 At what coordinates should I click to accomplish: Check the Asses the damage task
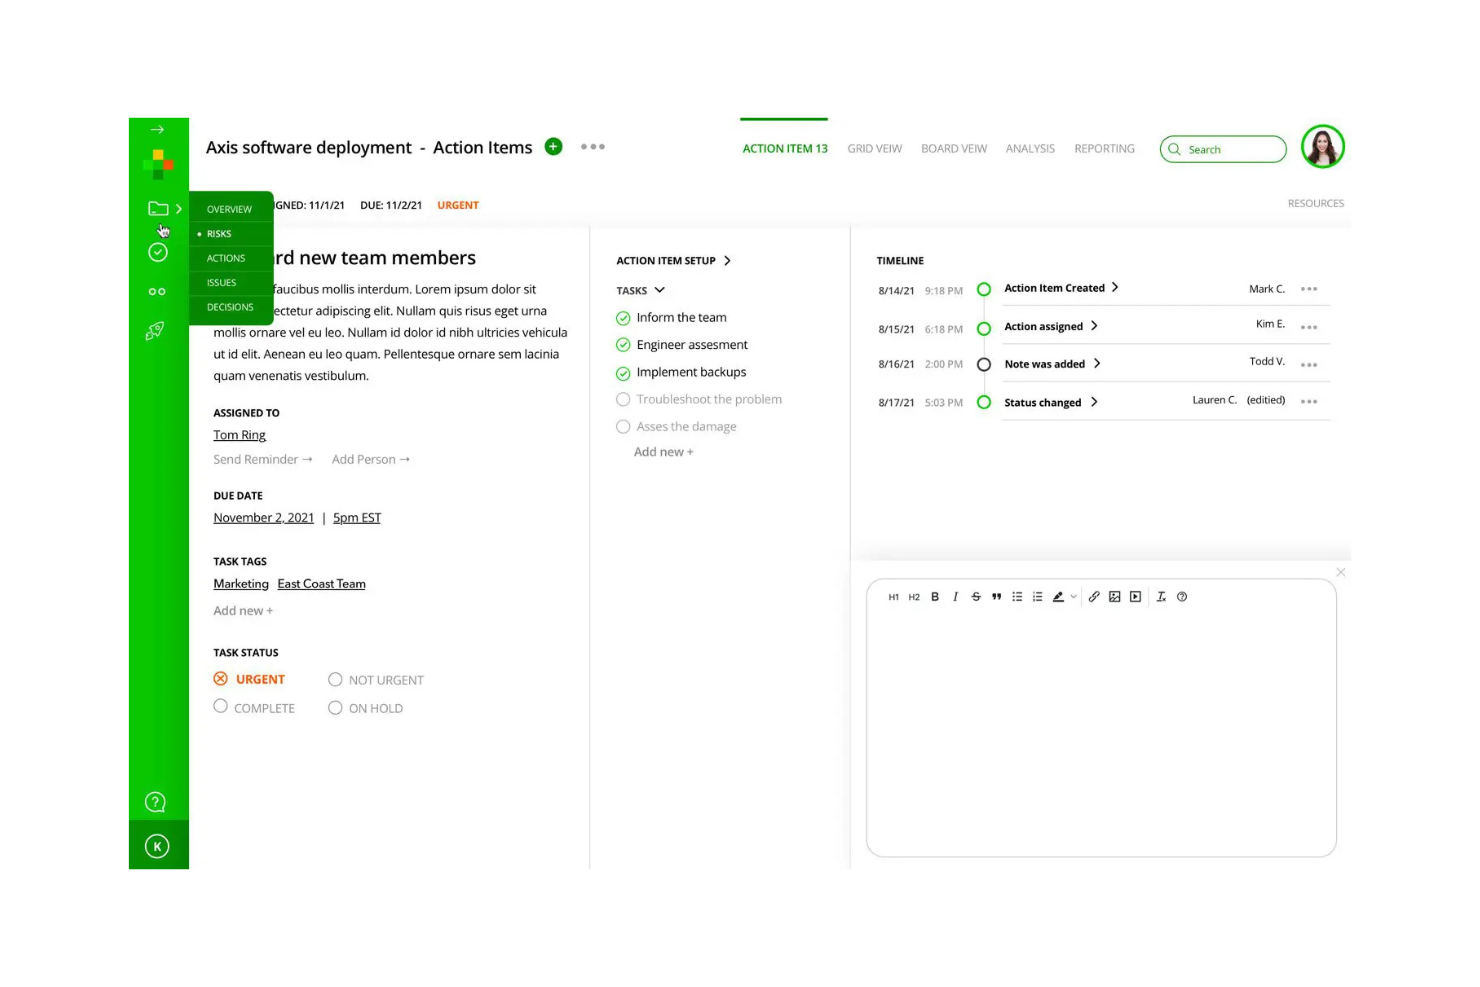pos(623,426)
